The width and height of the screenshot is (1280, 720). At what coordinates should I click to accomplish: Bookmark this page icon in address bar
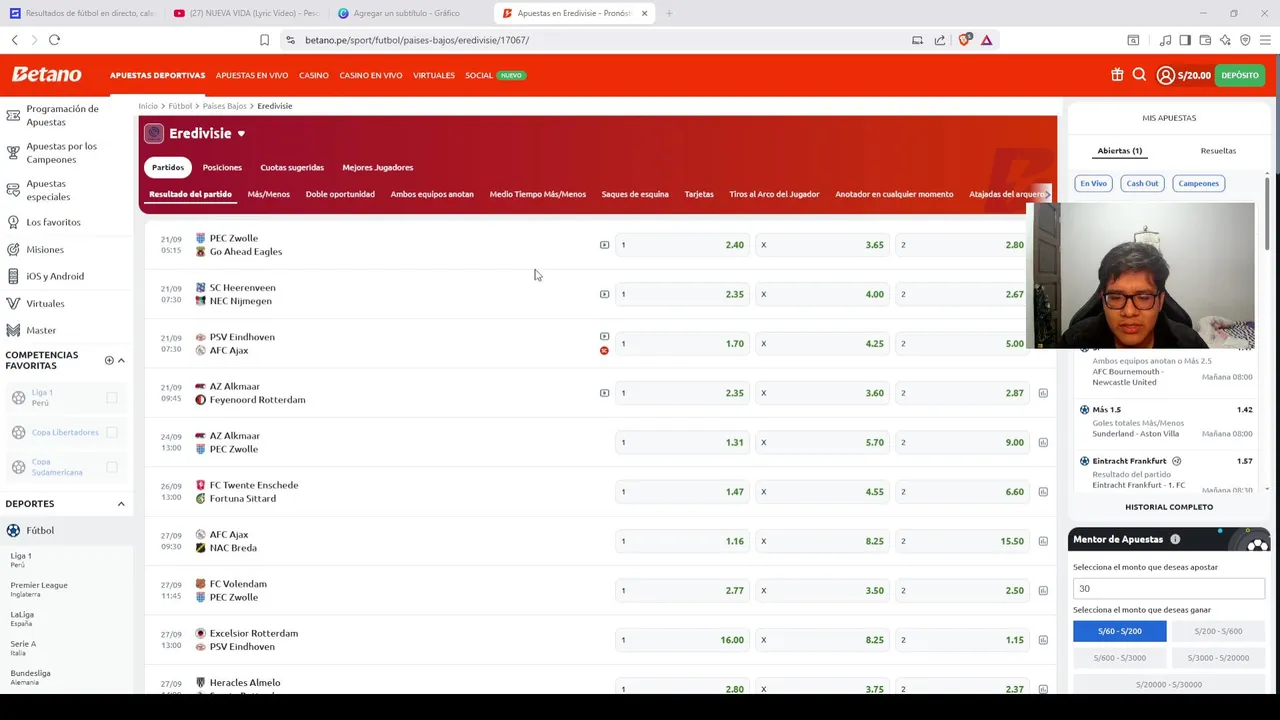[264, 40]
